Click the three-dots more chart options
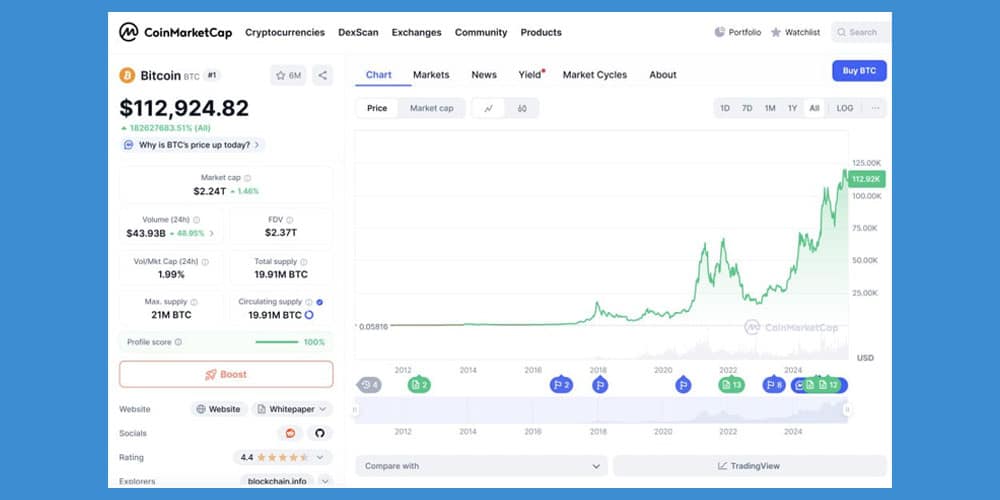1000x500 pixels. coord(876,108)
